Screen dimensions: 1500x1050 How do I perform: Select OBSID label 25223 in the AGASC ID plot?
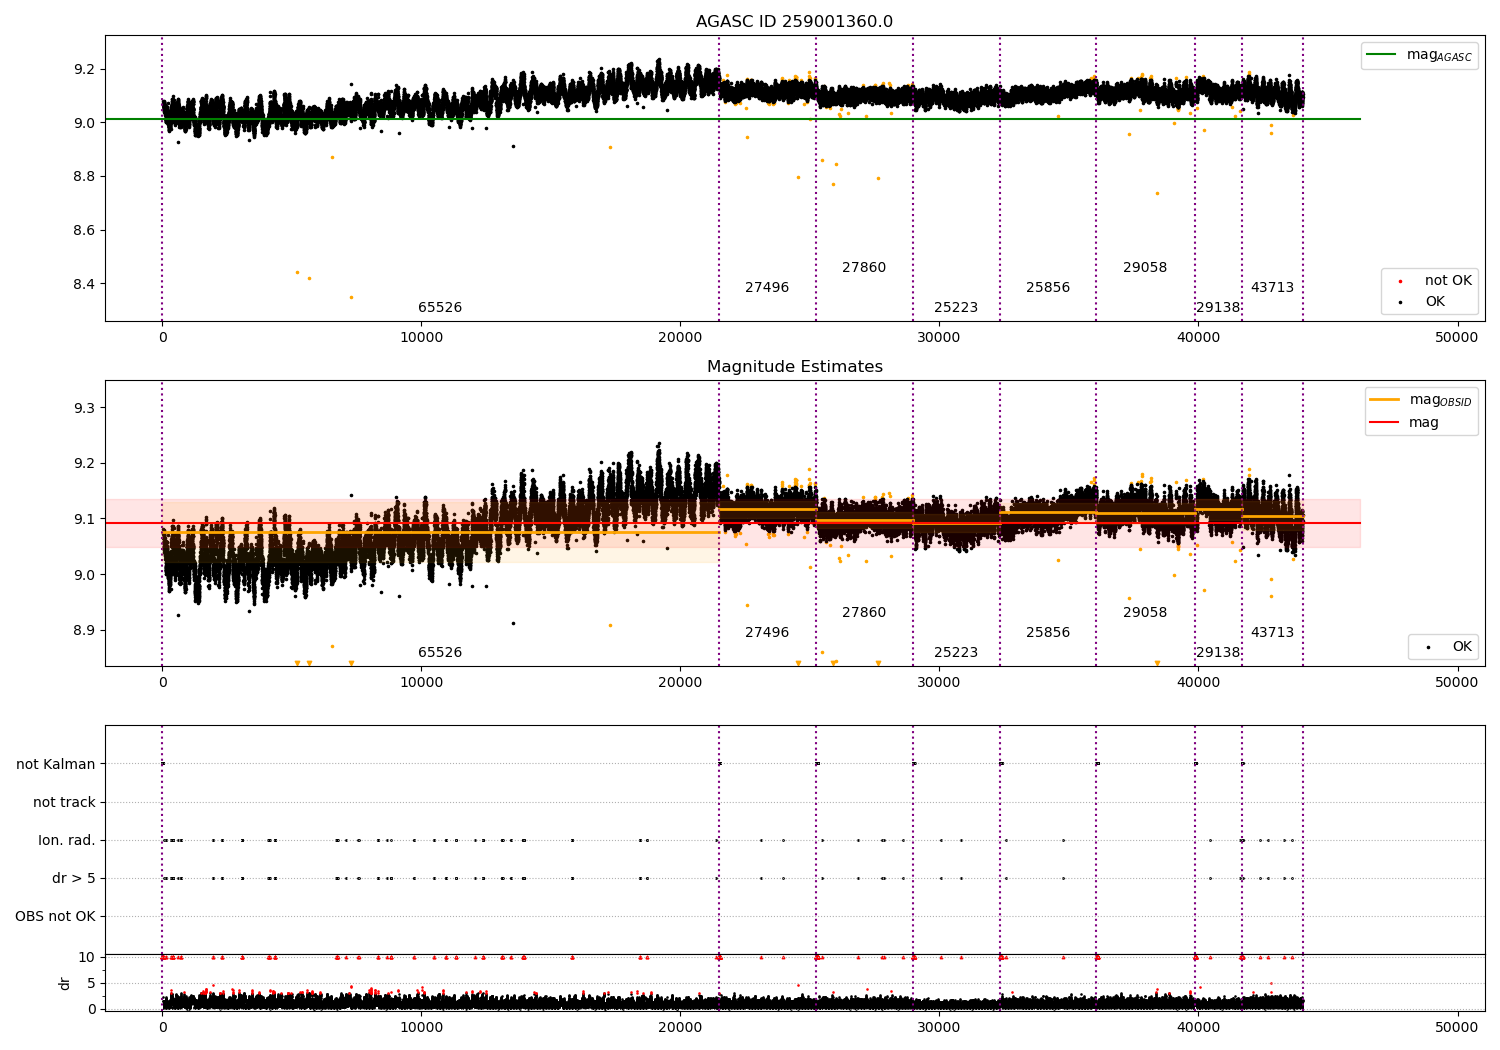956,308
